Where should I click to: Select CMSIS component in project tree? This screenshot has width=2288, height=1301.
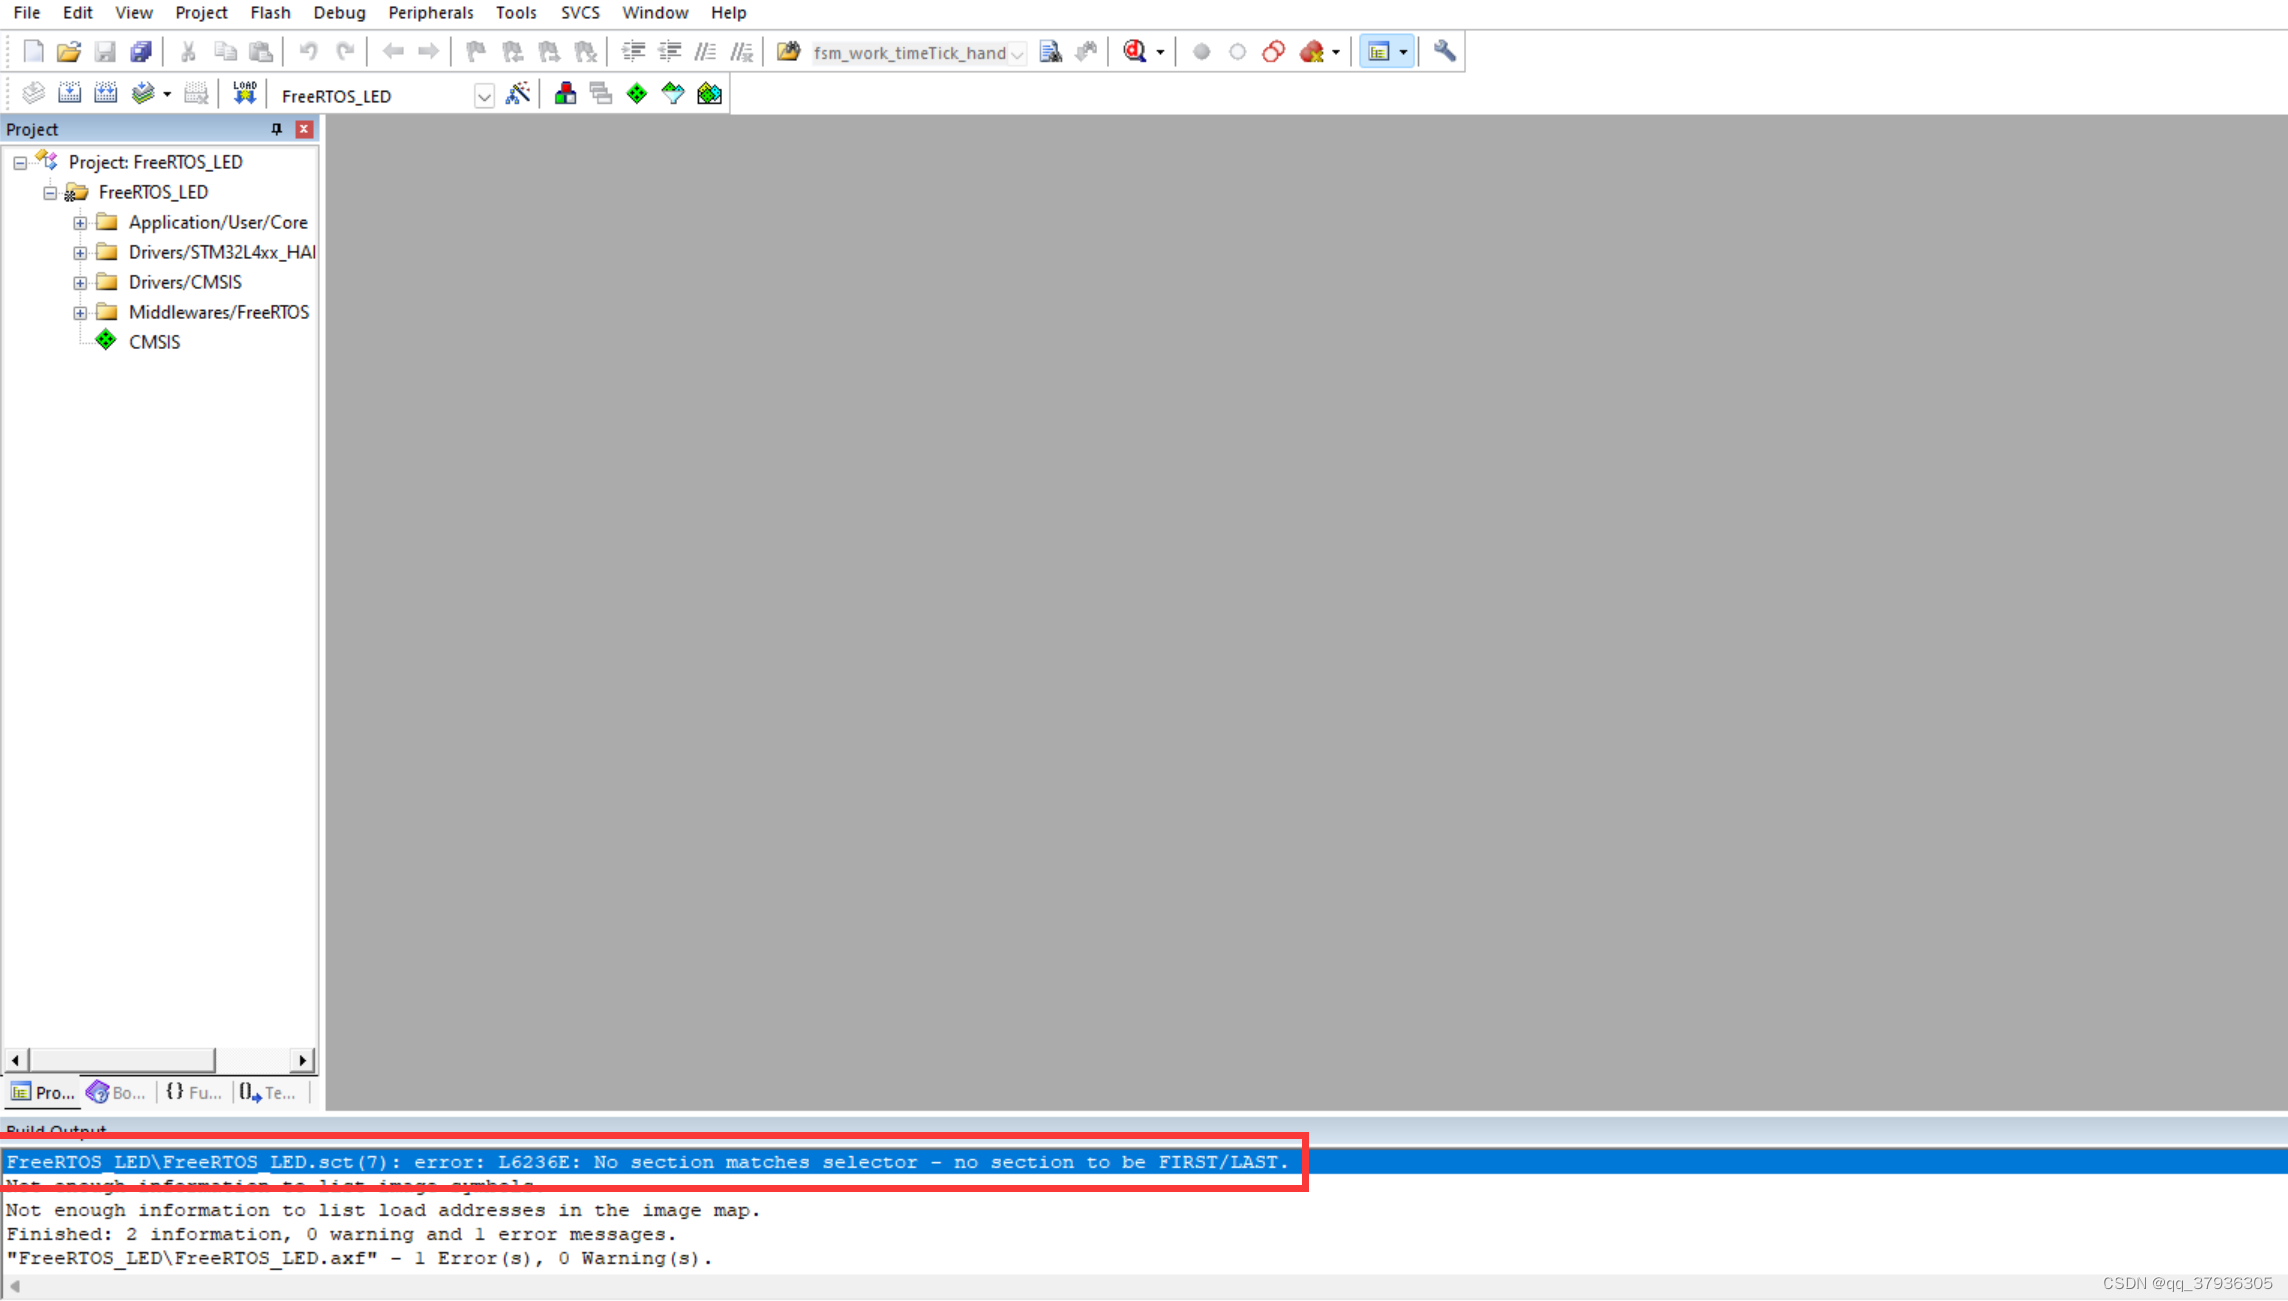tap(154, 342)
